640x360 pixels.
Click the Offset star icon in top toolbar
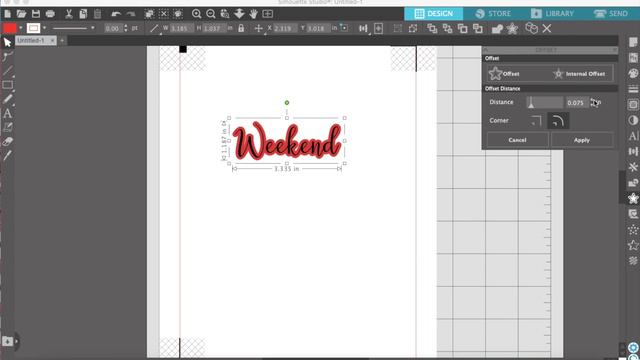pyautogui.click(x=512, y=29)
